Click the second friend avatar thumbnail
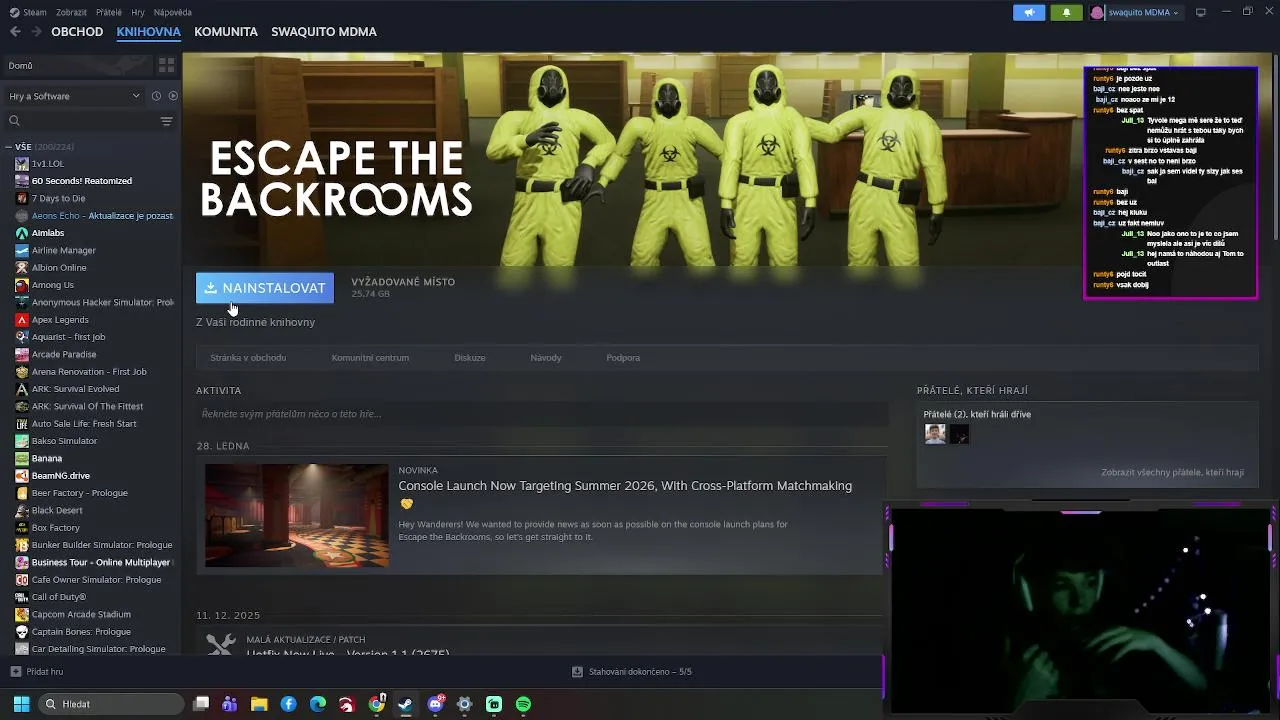 [959, 434]
